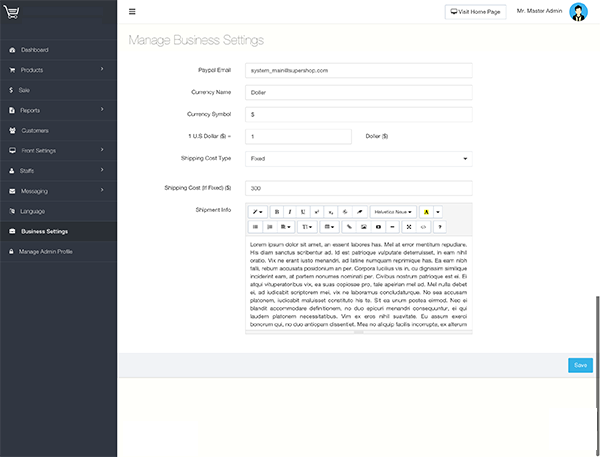Viewport: 600px width, 457px height.
Task: Open the Shipping Cost Type dropdown
Action: (359, 159)
